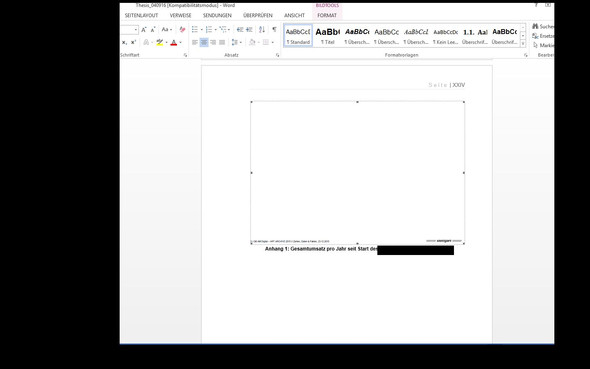The image size is (590, 369).
Task: Apply the Titel style
Action: [x=327, y=36]
